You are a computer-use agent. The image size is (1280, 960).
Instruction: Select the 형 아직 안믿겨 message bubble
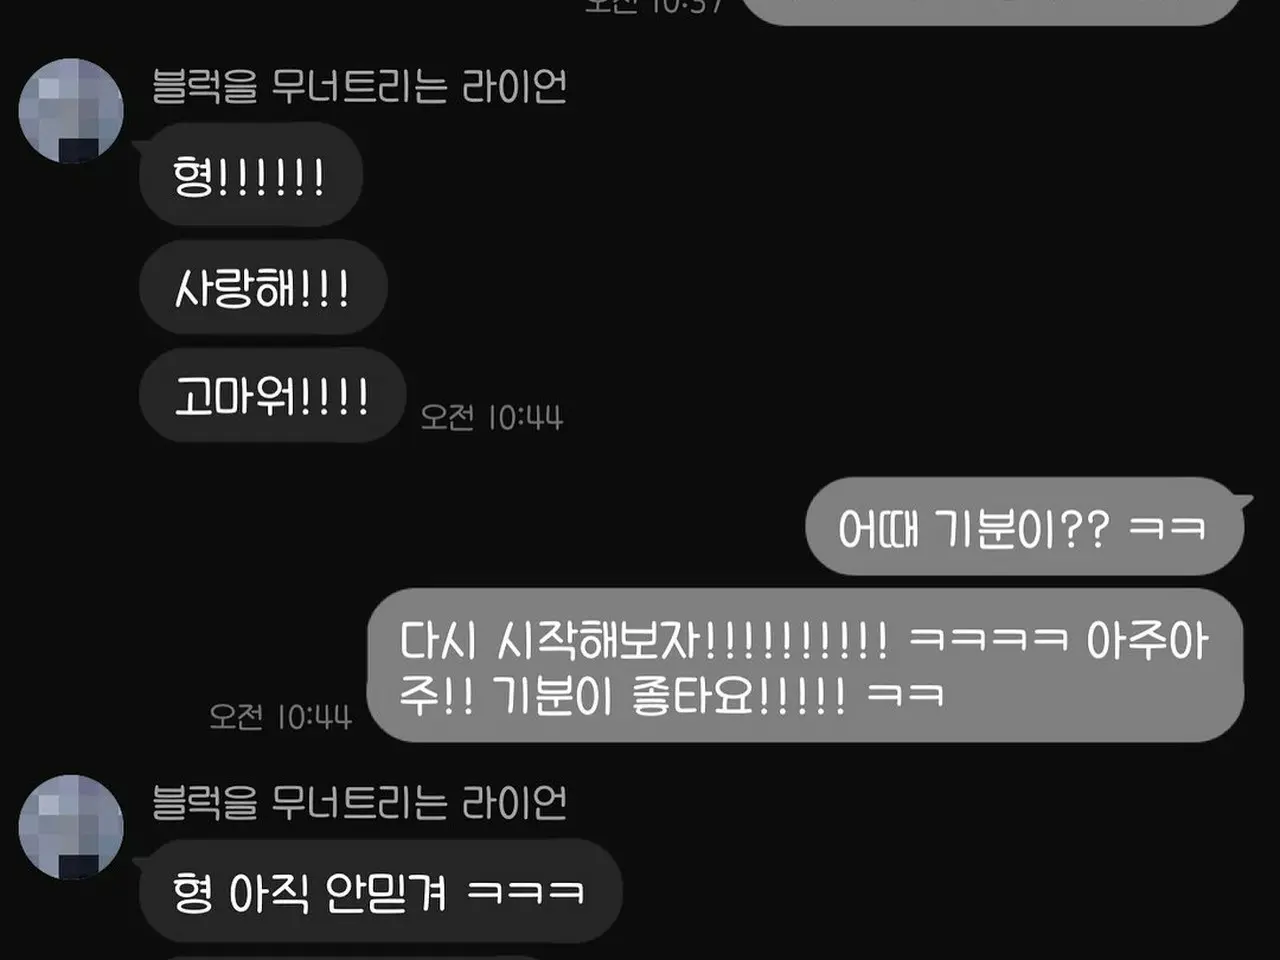[x=380, y=892]
